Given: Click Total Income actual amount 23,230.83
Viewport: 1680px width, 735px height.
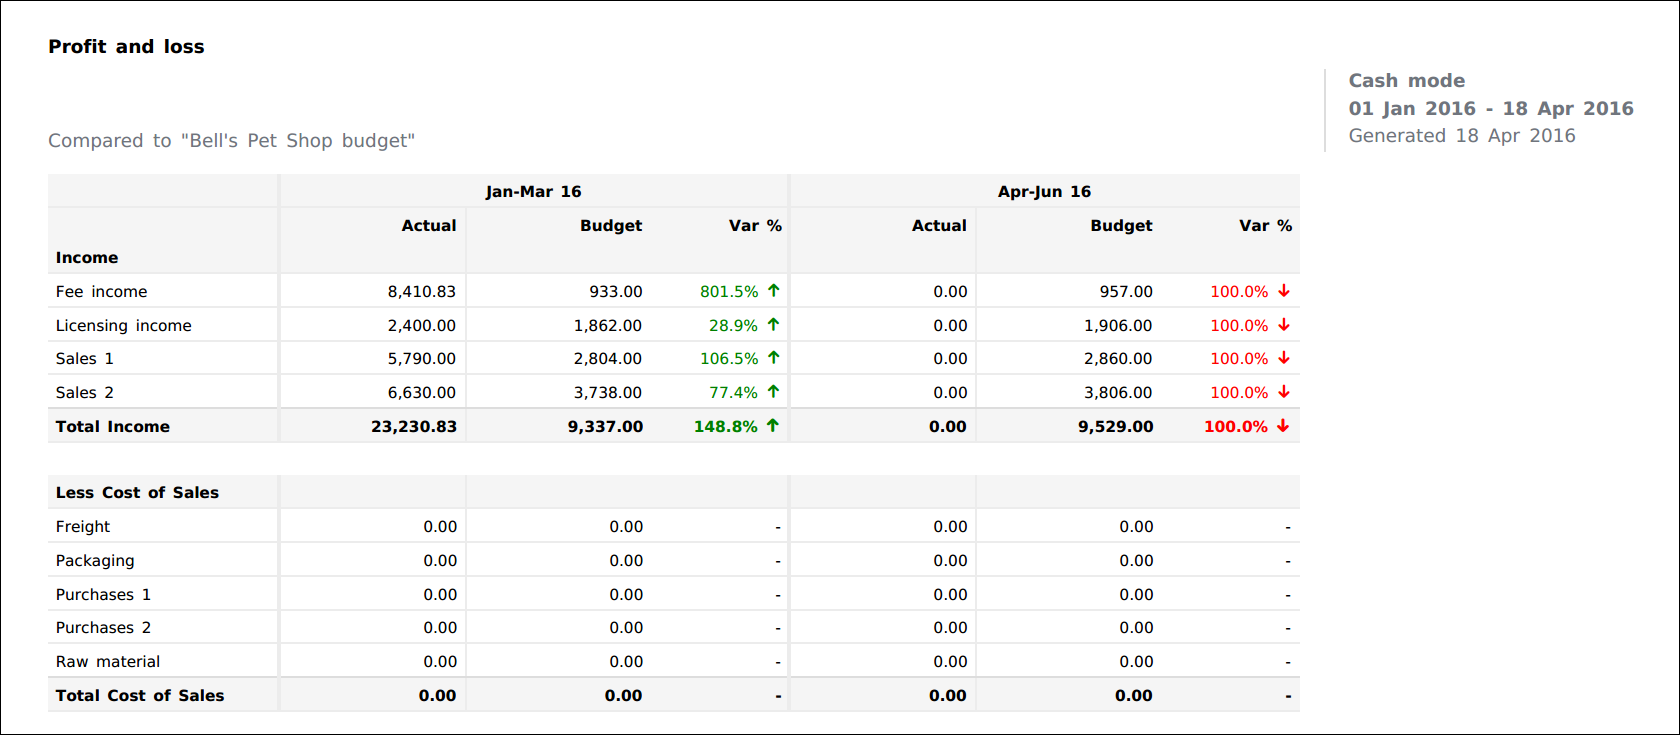Looking at the screenshot, I should [413, 427].
